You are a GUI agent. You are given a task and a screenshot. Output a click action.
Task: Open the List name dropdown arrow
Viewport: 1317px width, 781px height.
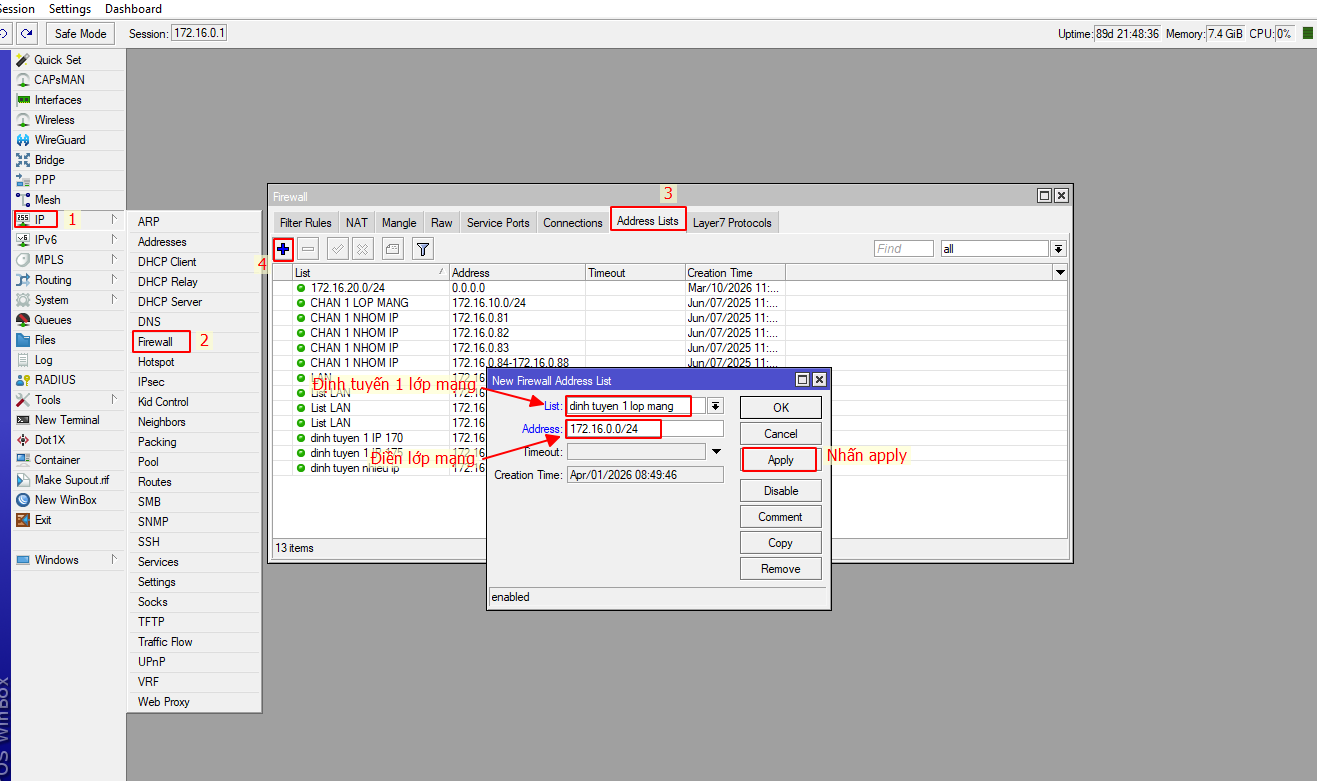point(715,406)
